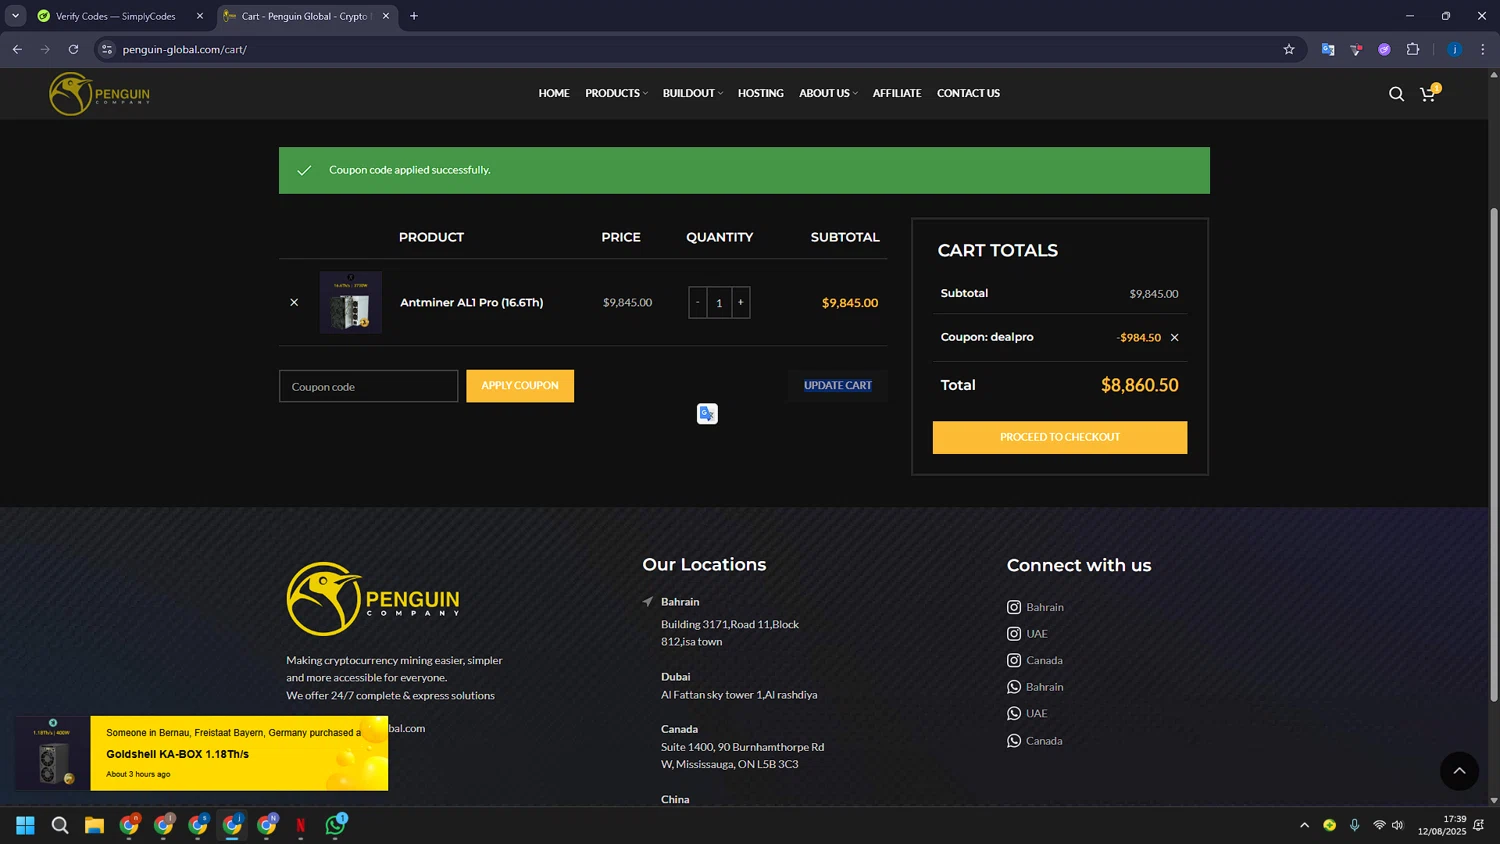Close the Cart - Penguin Global tab
1500x844 pixels.
tap(386, 16)
